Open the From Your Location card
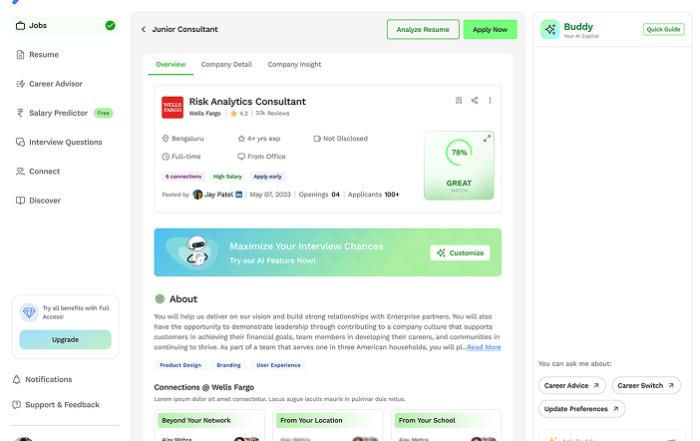This screenshot has height=441, width=700. point(328,425)
